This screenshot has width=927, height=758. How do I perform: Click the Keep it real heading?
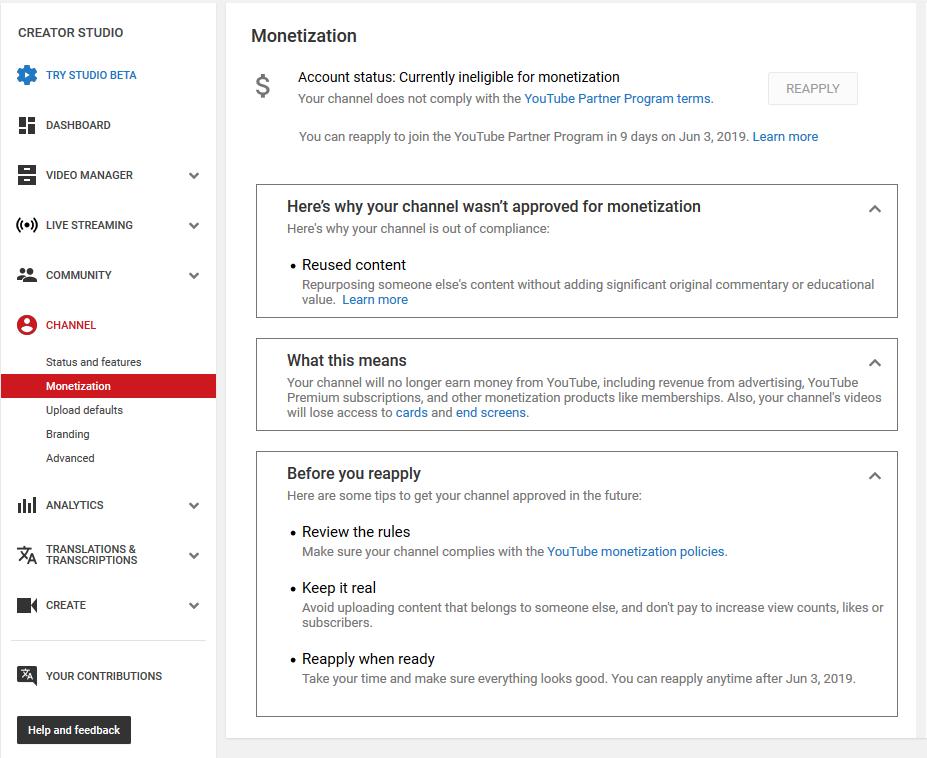(x=339, y=588)
